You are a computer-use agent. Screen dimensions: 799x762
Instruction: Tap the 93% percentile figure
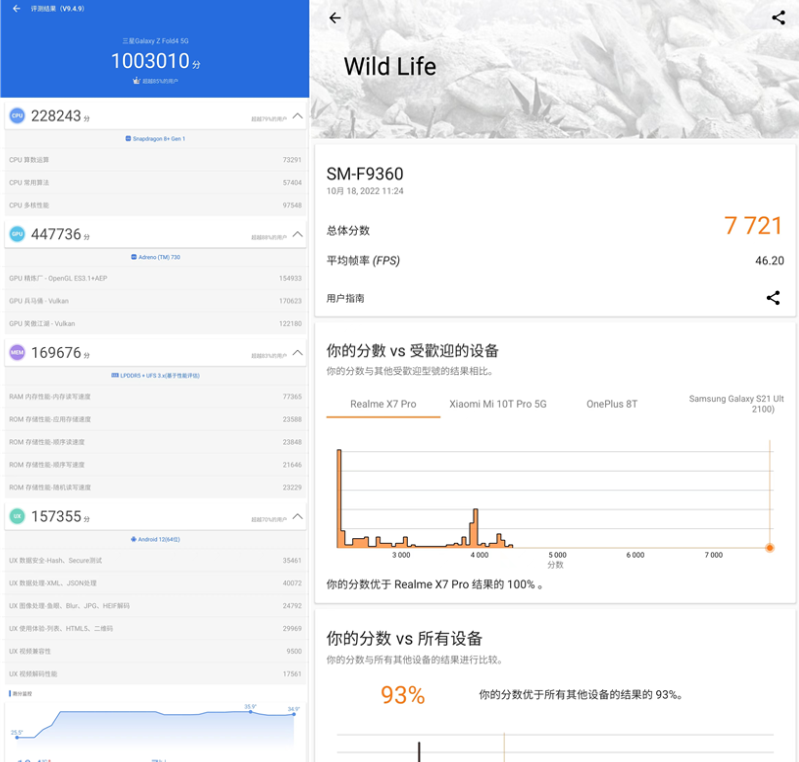[x=403, y=695]
